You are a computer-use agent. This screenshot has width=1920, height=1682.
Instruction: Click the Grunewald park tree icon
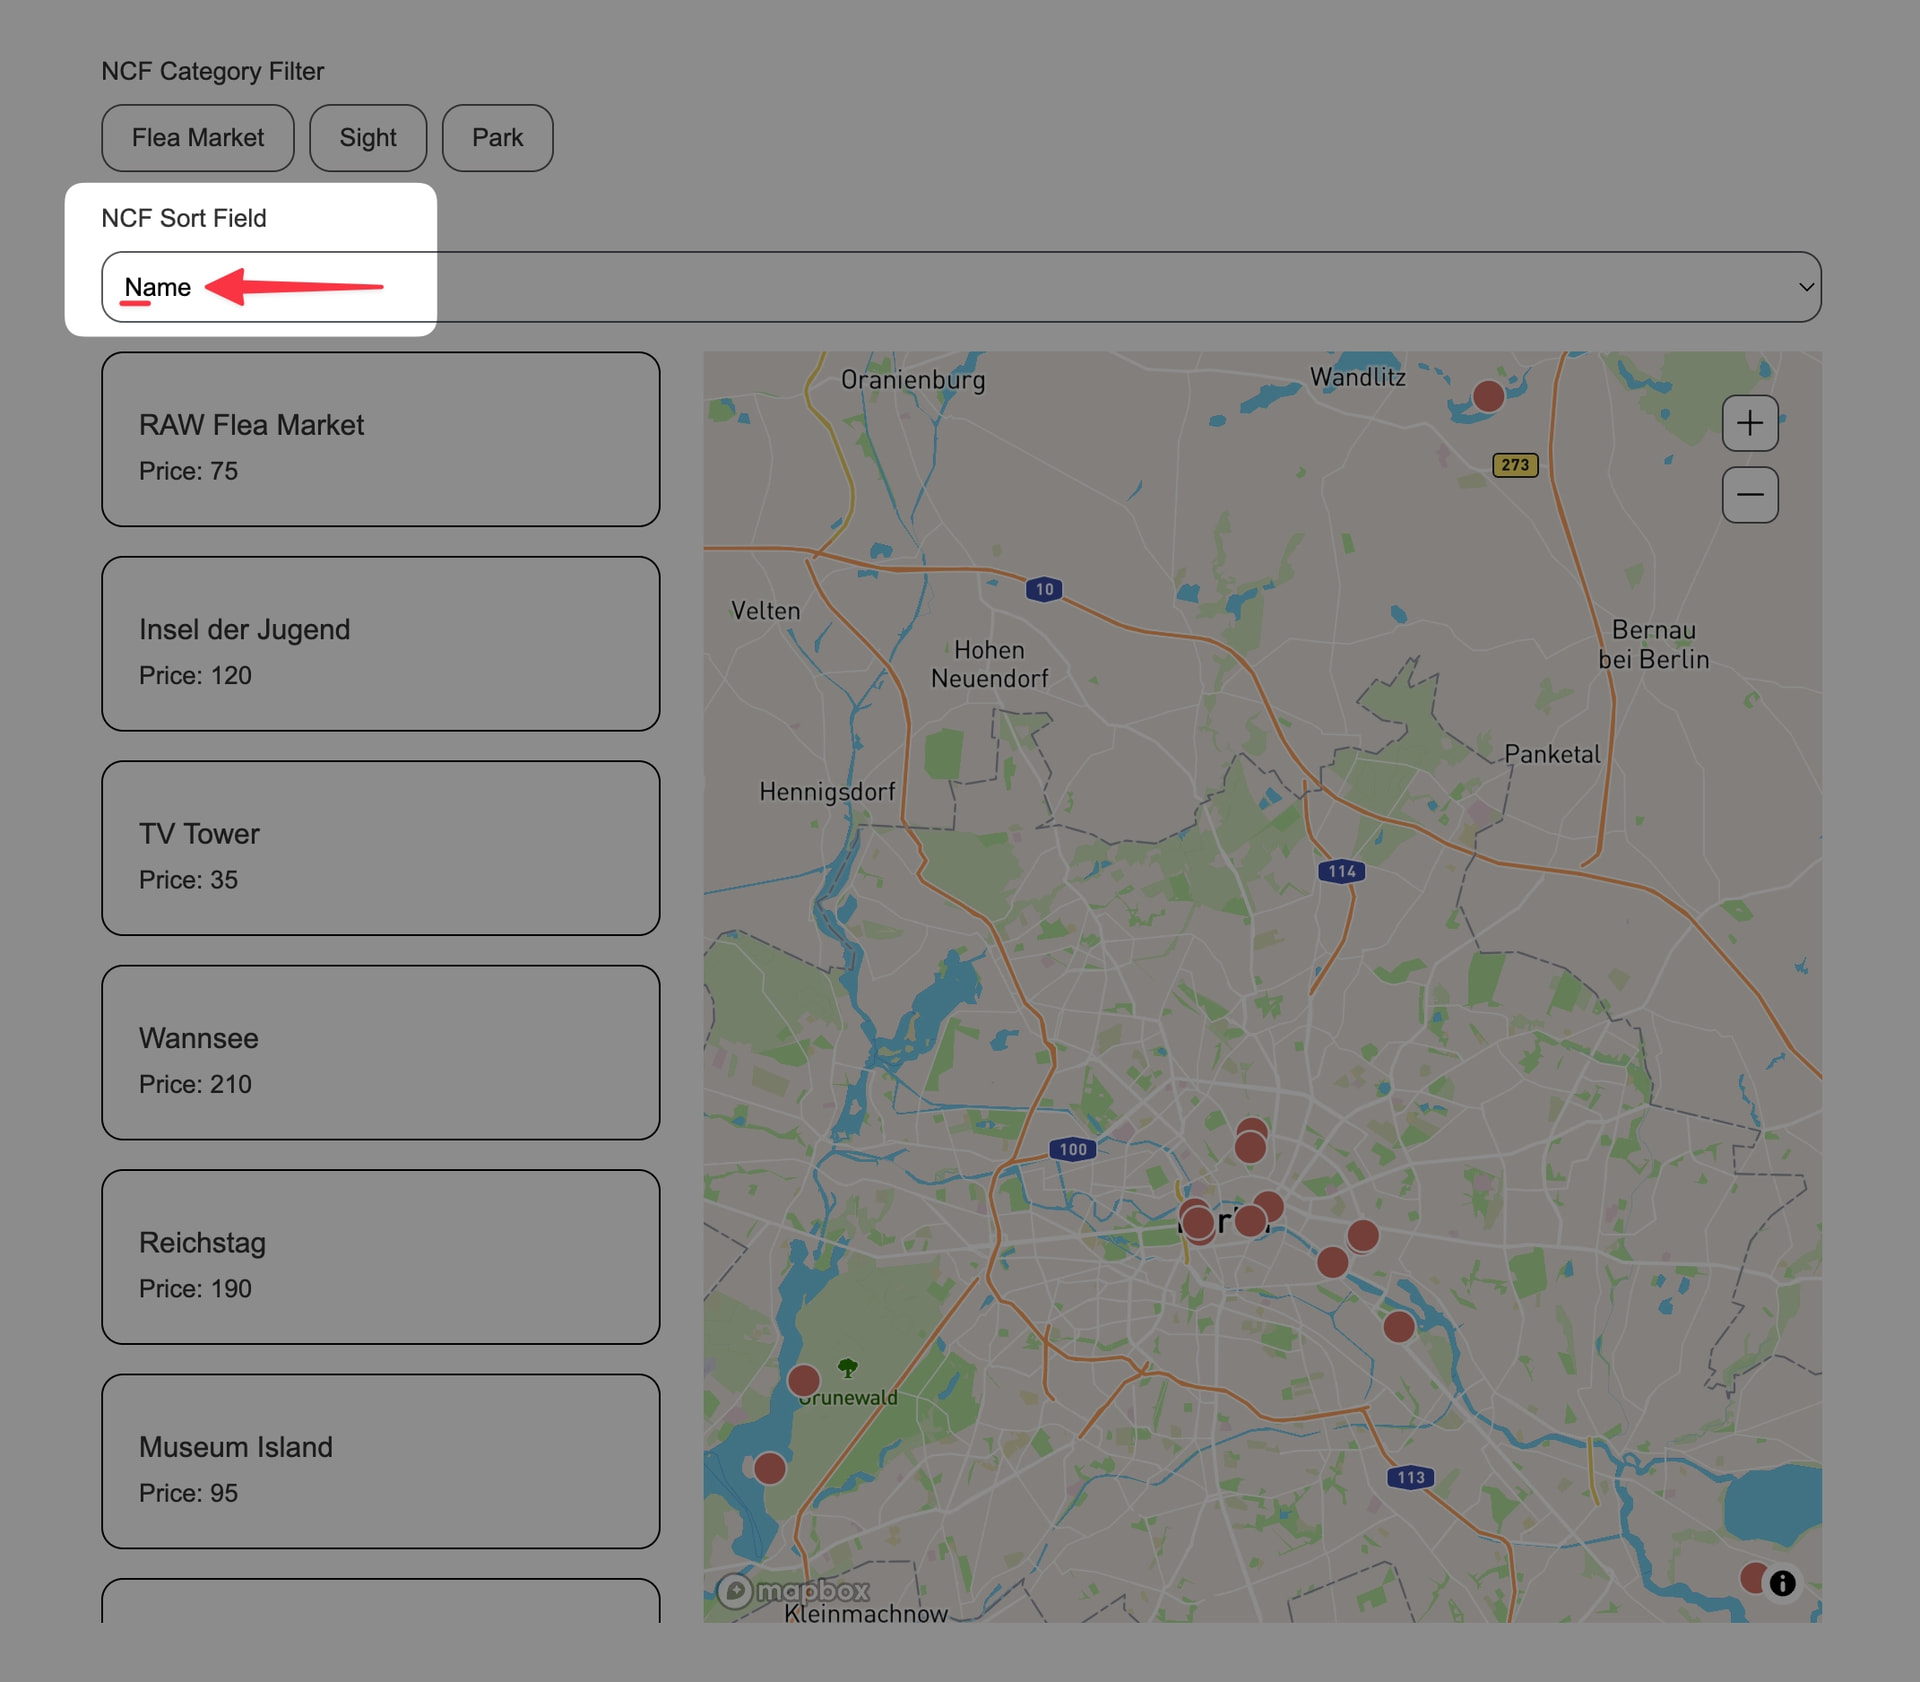click(x=848, y=1367)
